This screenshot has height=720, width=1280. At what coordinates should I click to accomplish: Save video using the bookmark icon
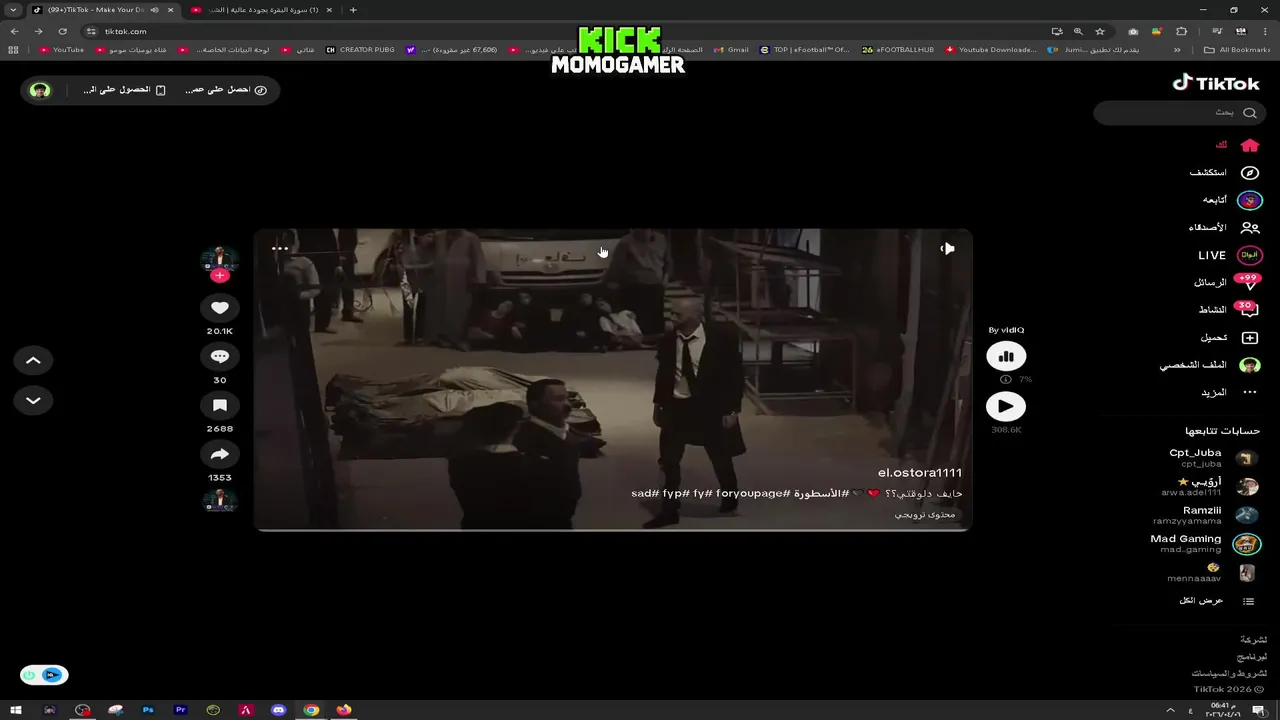[220, 405]
